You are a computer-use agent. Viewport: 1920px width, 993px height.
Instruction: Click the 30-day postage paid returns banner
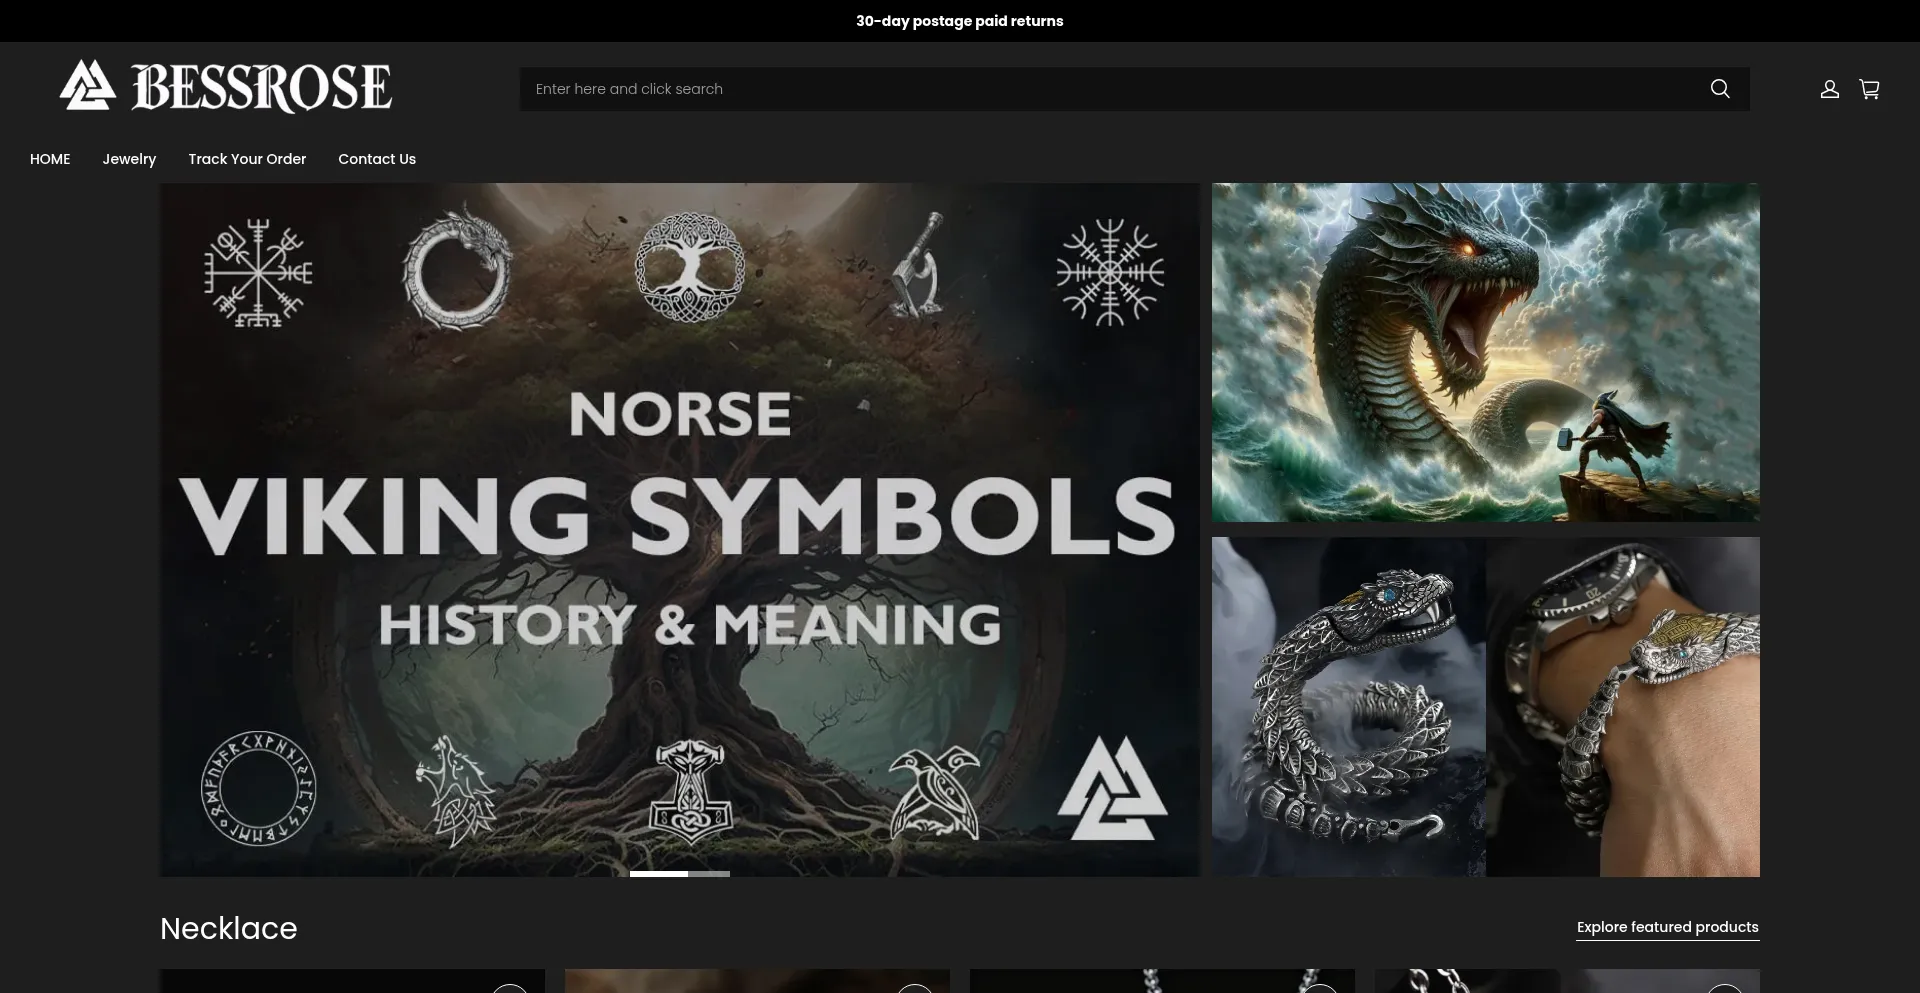[x=959, y=21]
